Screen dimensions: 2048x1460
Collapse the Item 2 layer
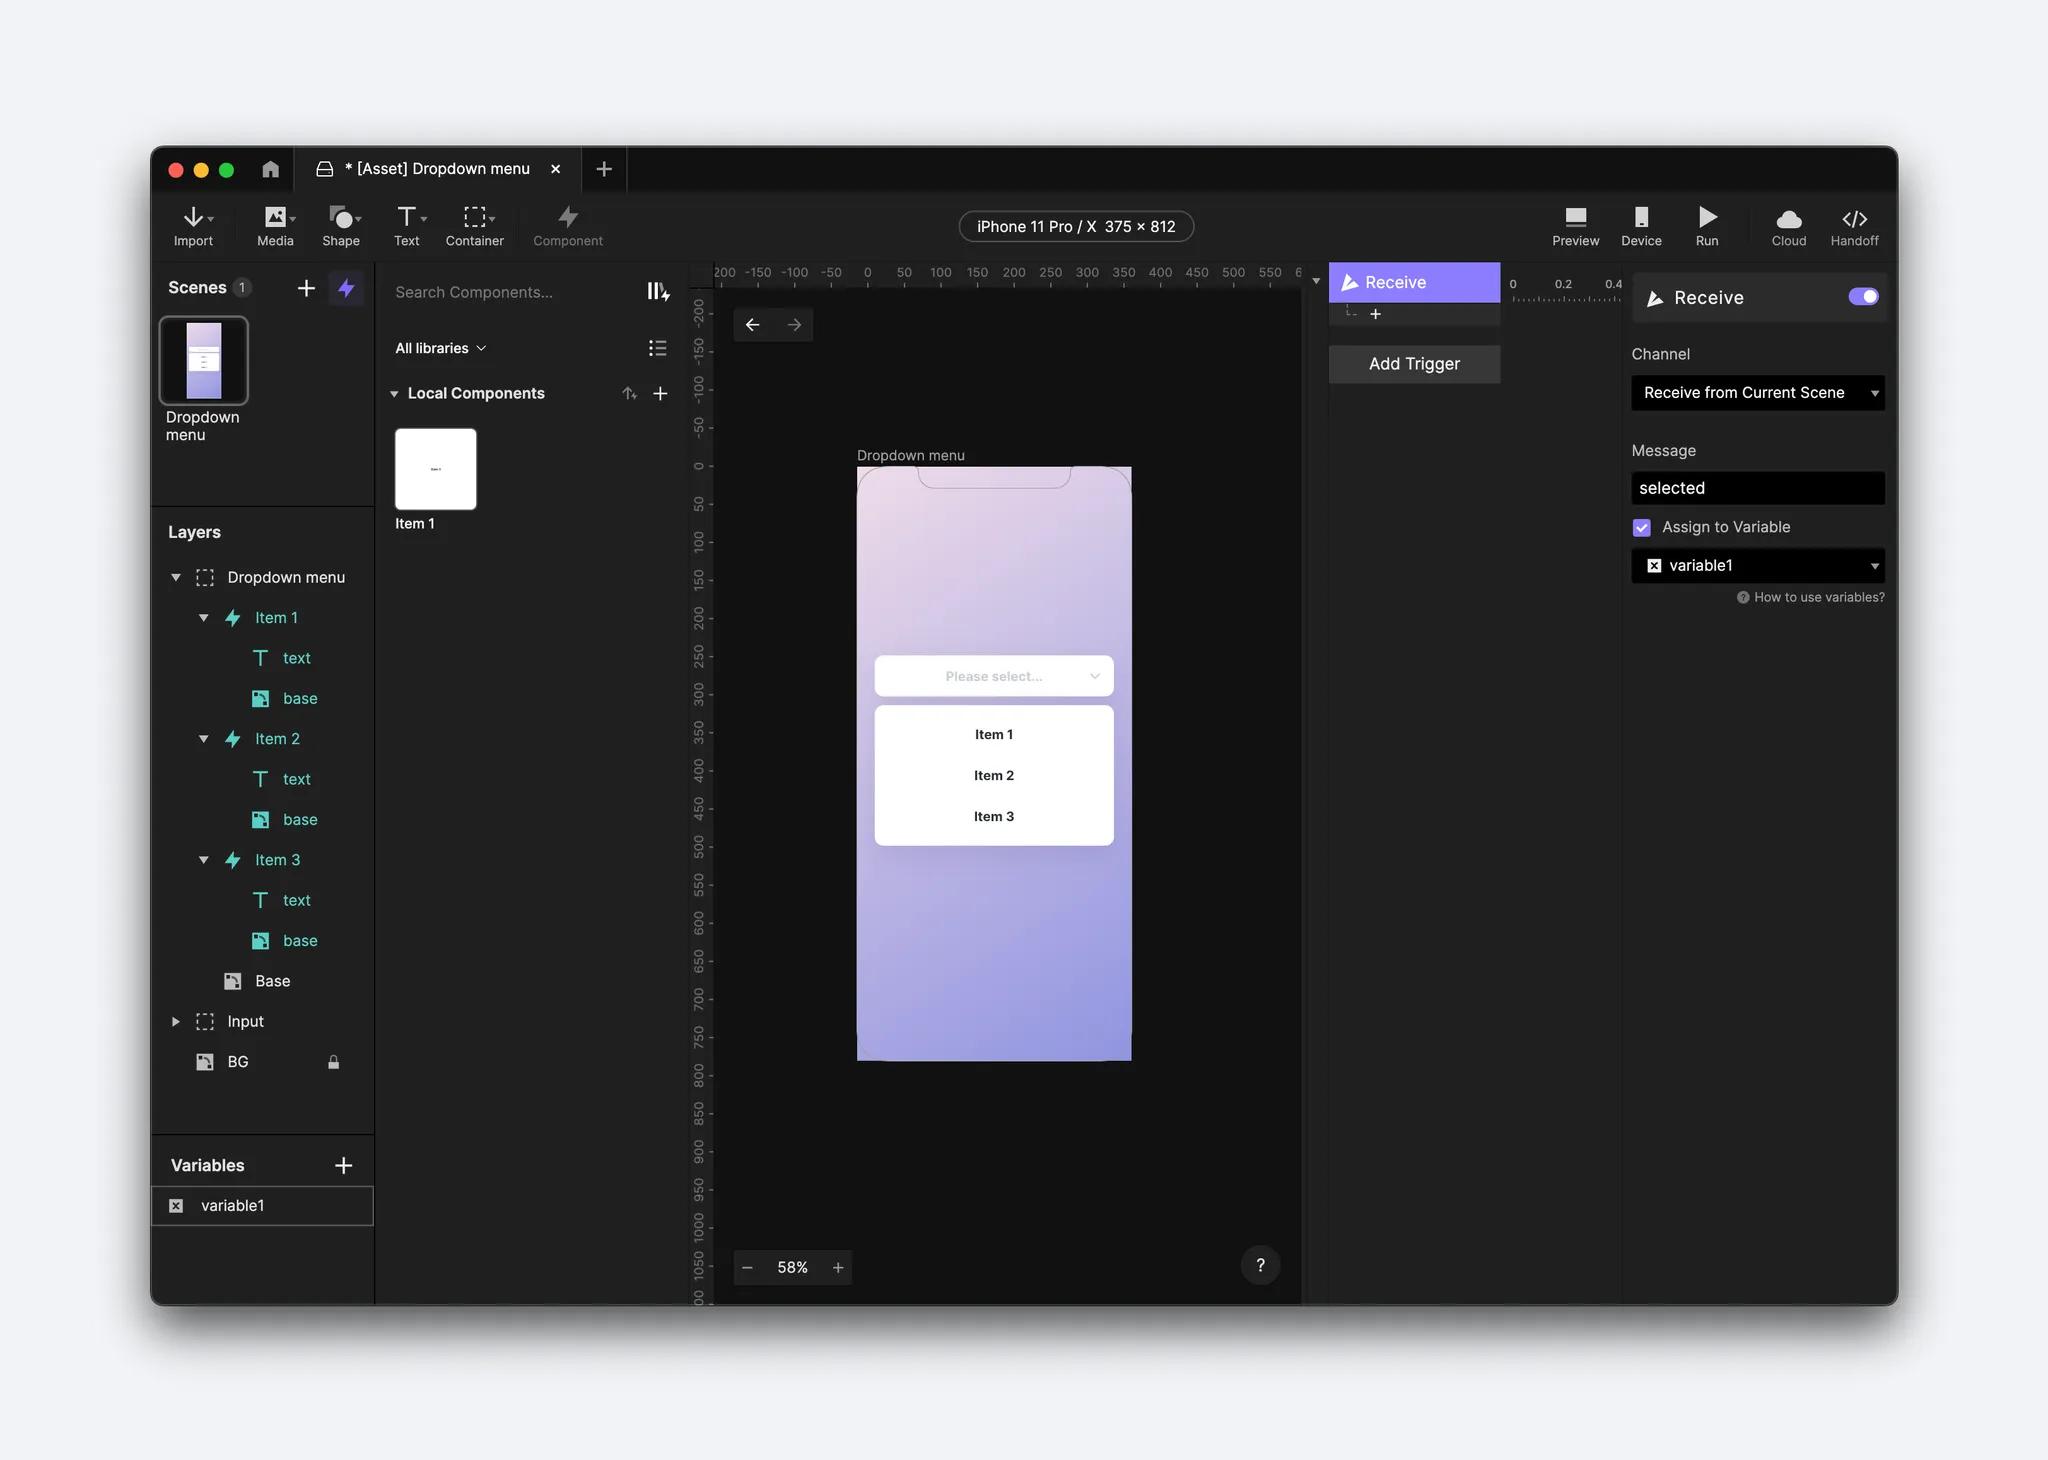pos(204,739)
